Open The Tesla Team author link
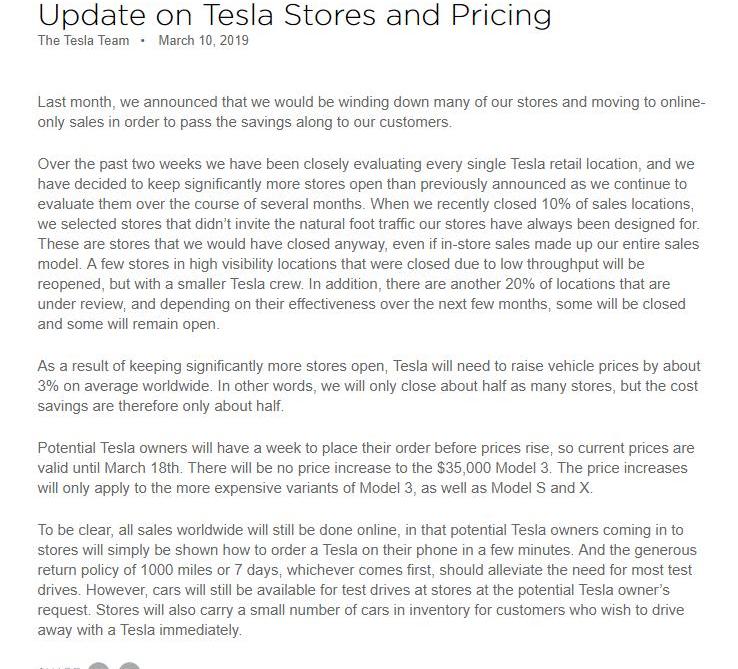Screen dimensions: 738x669 pyautogui.click(x=83, y=41)
